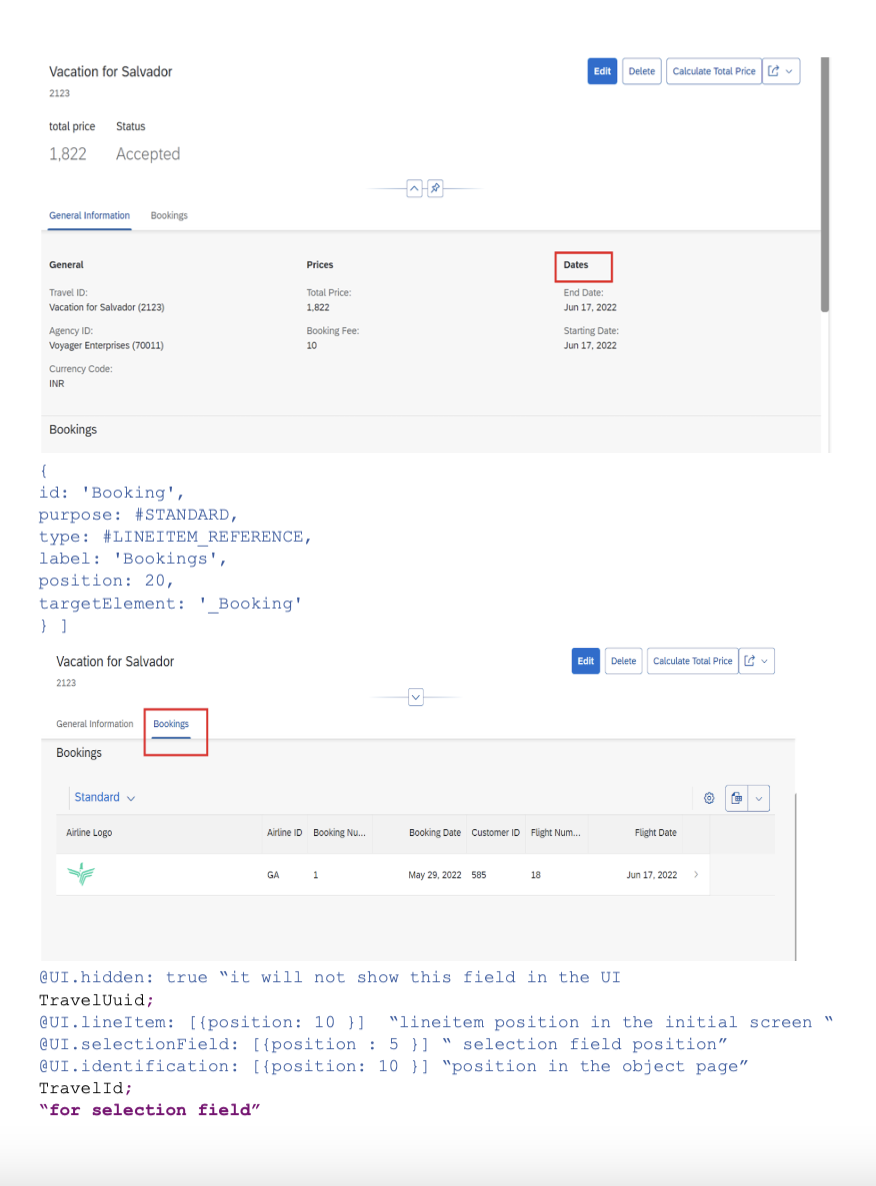Image resolution: width=876 pixels, height=1186 pixels.
Task: Click 'May 29, 2022' booking date cell
Action: pyautogui.click(x=434, y=875)
